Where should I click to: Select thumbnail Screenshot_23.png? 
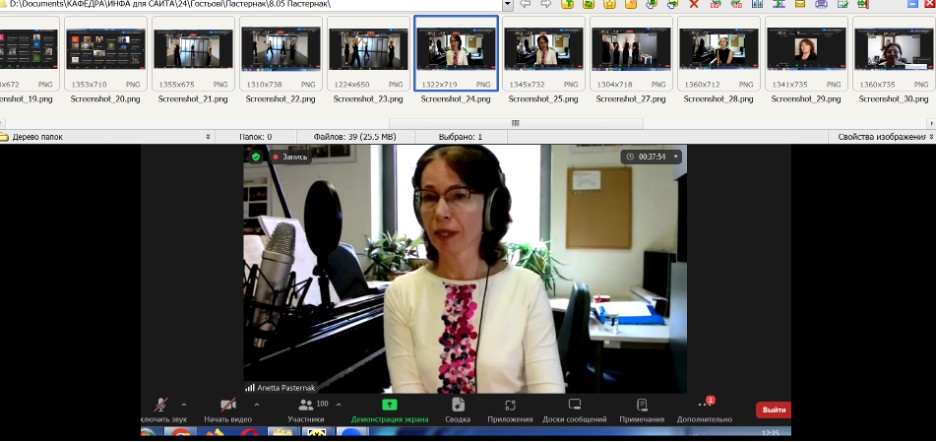[368, 54]
